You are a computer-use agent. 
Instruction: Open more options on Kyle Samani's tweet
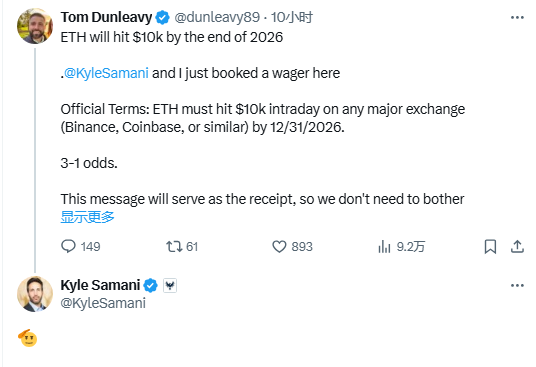point(517,285)
